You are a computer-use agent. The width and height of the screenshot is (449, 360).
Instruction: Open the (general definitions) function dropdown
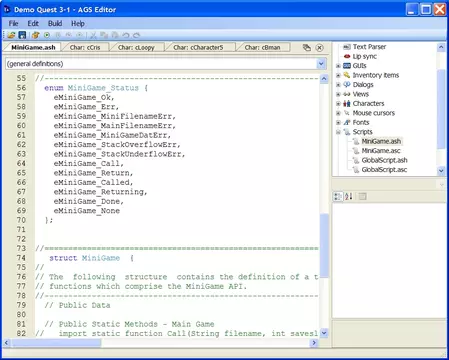[x=321, y=63]
